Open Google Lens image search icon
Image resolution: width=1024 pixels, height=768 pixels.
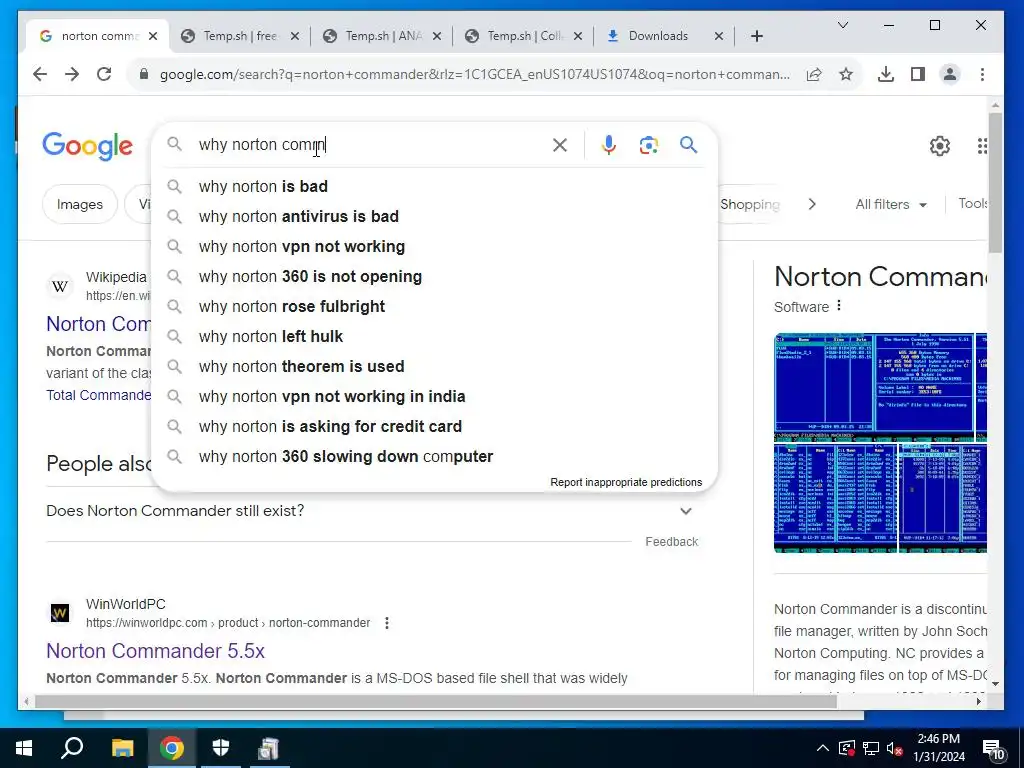pos(648,145)
